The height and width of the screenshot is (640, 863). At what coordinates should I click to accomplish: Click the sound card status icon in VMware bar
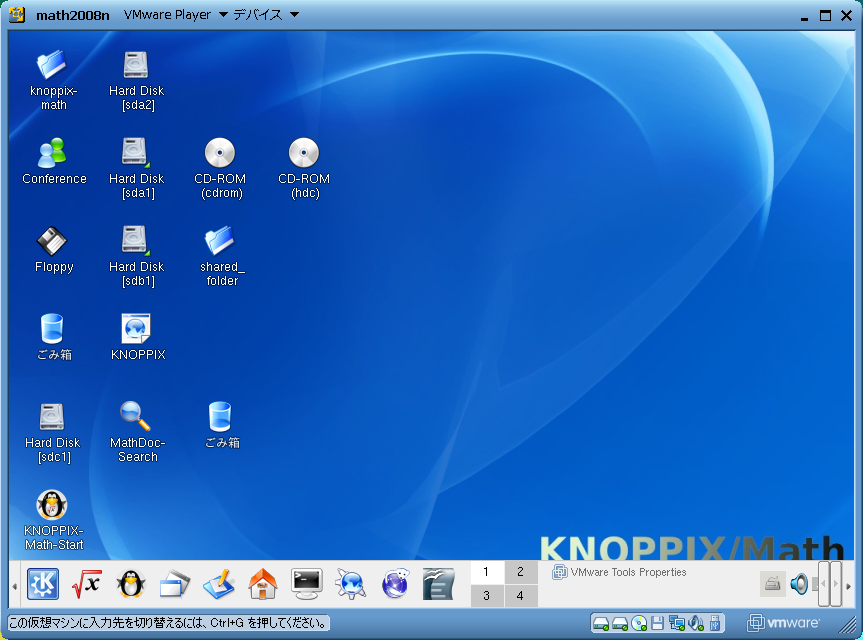pyautogui.click(x=696, y=623)
